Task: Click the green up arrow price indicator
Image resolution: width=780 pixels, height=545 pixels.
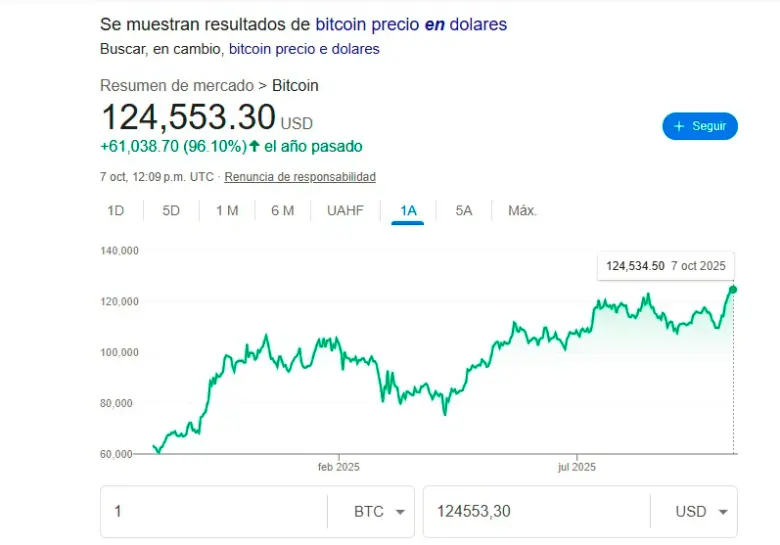Action: coord(255,146)
